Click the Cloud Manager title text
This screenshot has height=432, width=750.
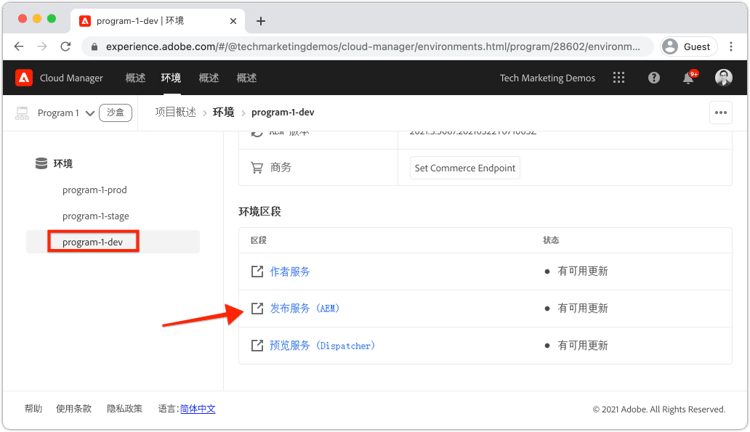coord(71,78)
